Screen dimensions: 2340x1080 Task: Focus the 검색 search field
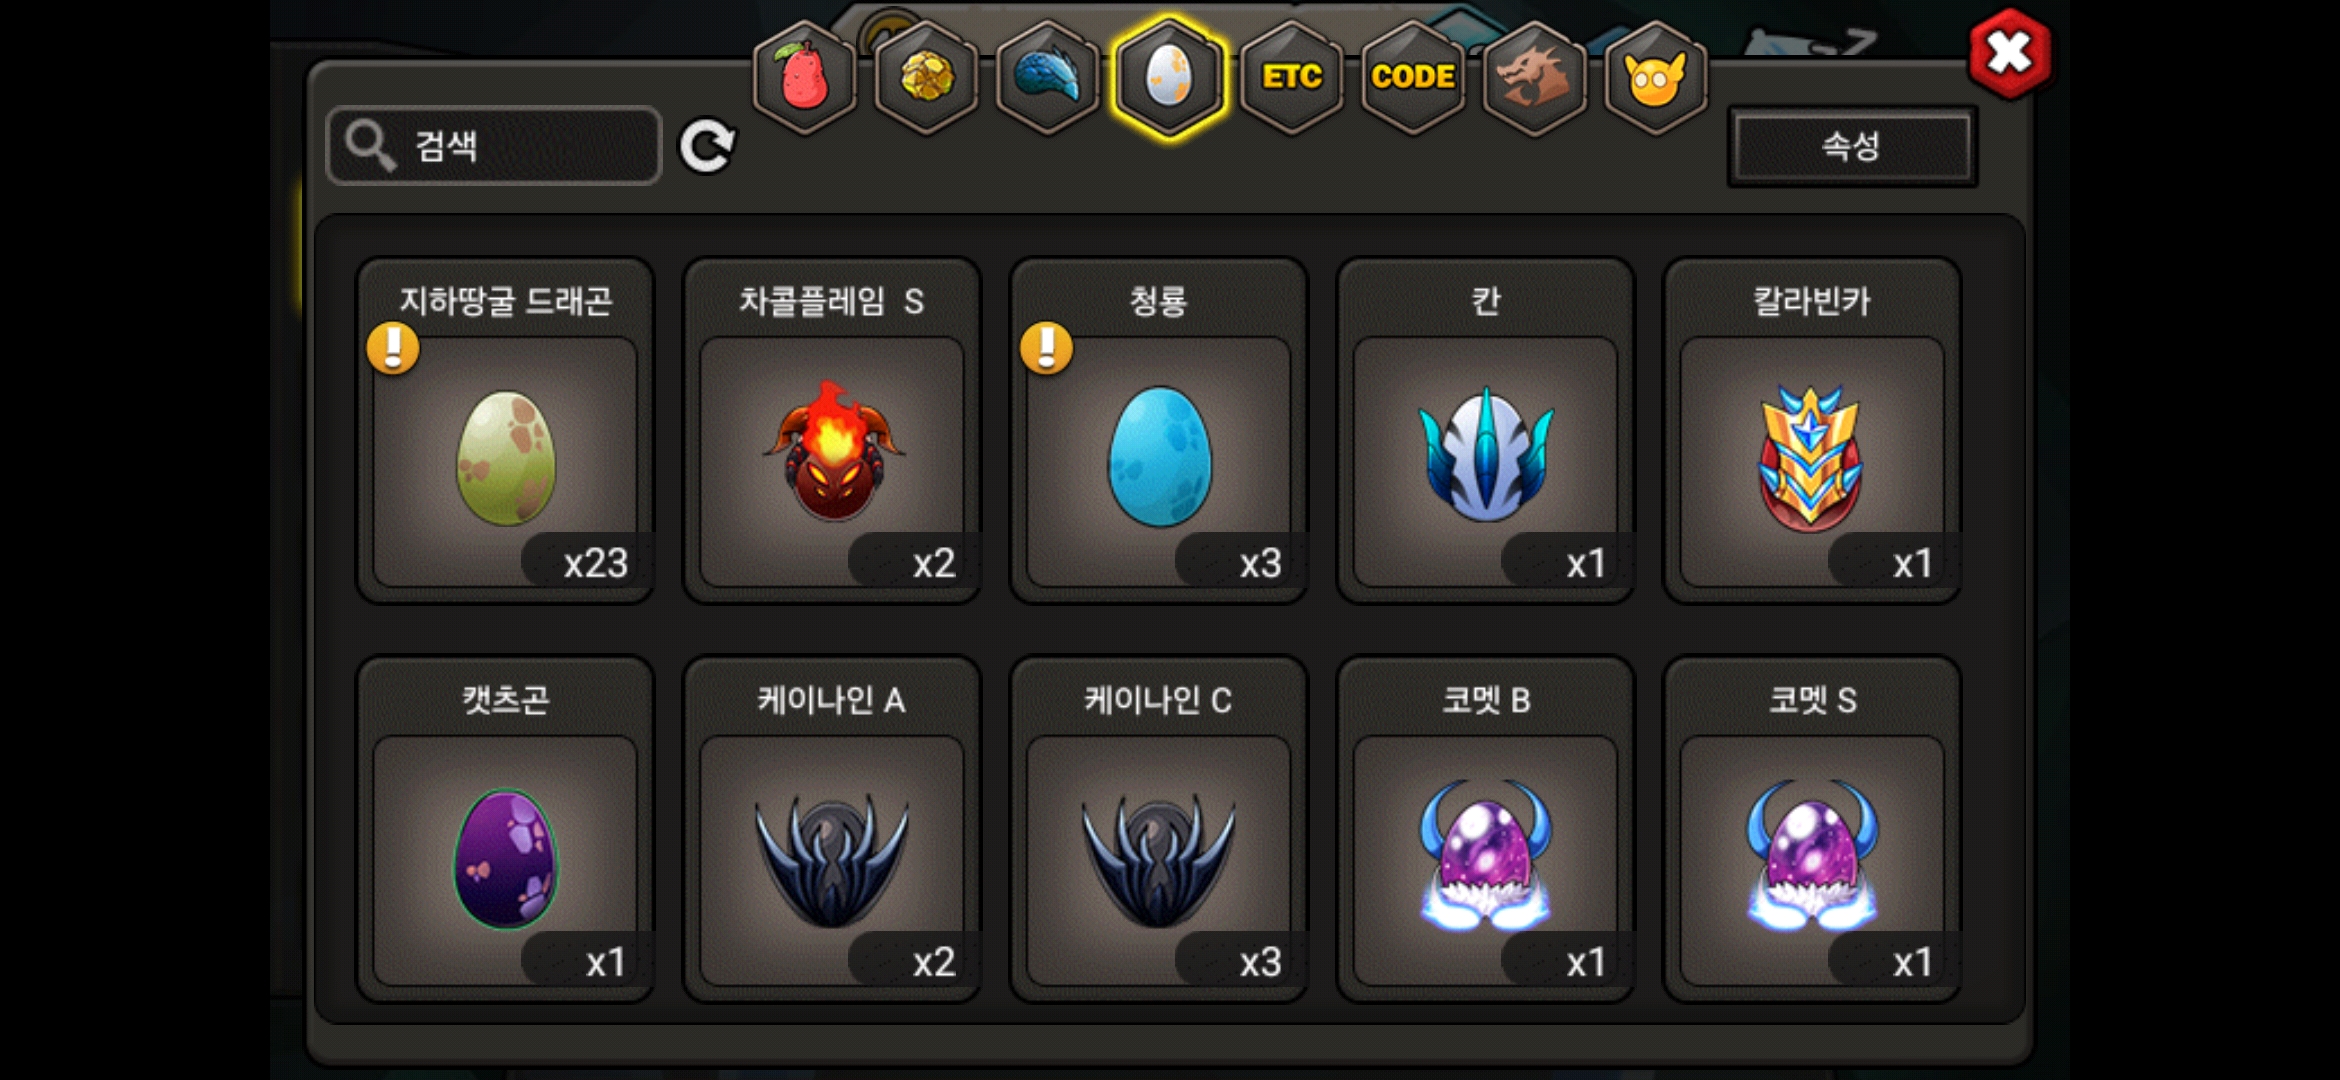494,146
